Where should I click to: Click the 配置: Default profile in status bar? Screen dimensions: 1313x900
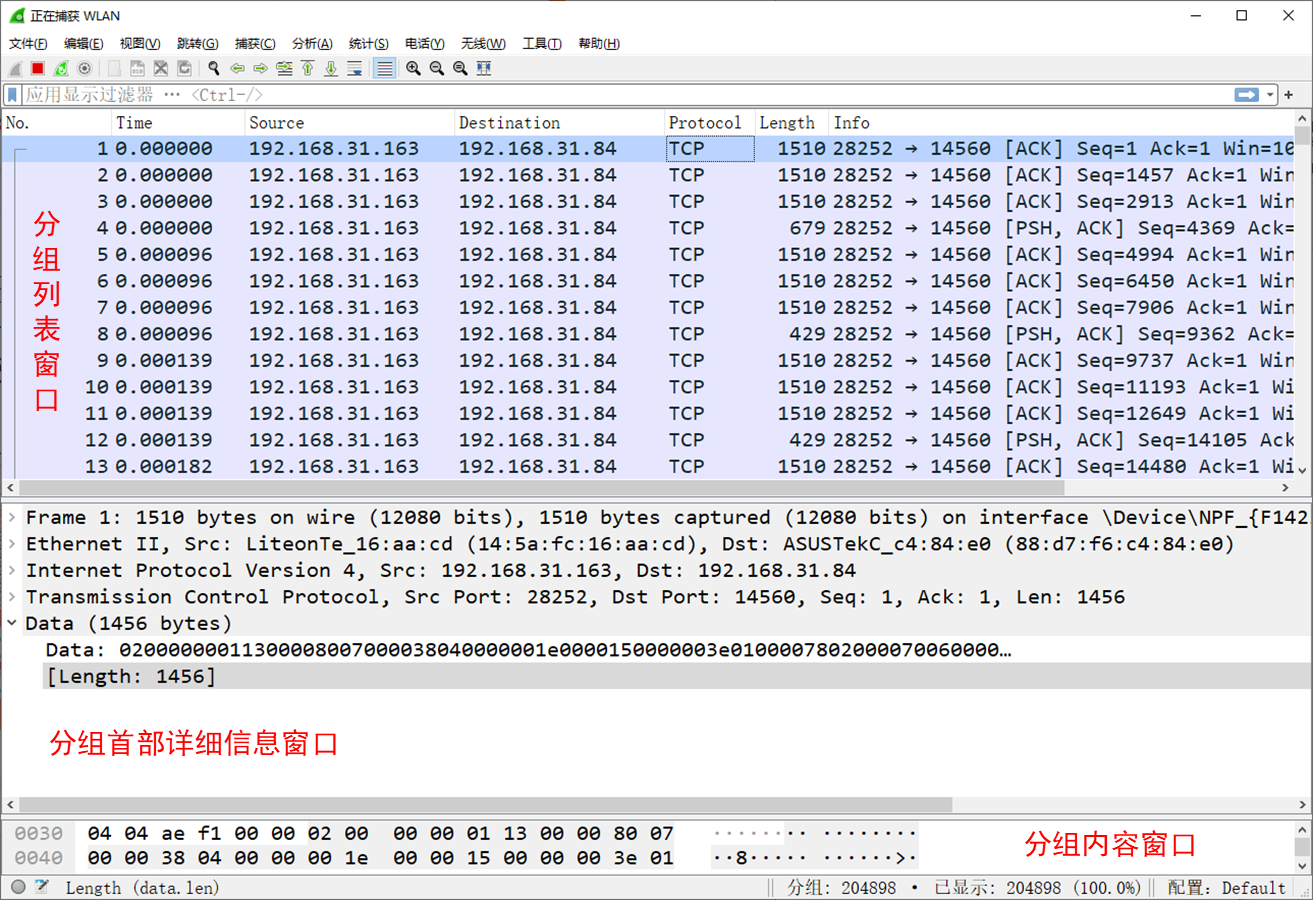1226,888
